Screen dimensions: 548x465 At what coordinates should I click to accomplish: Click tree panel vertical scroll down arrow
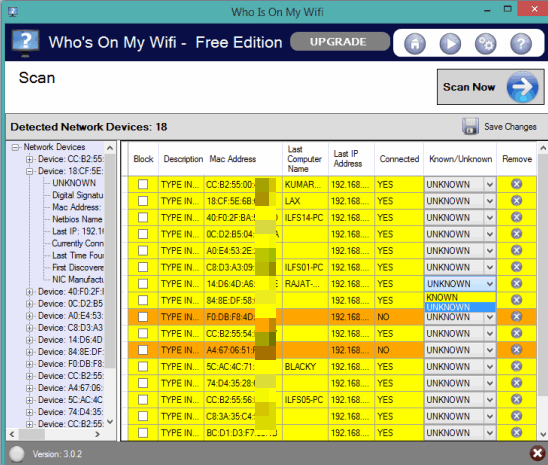[x=110, y=422]
